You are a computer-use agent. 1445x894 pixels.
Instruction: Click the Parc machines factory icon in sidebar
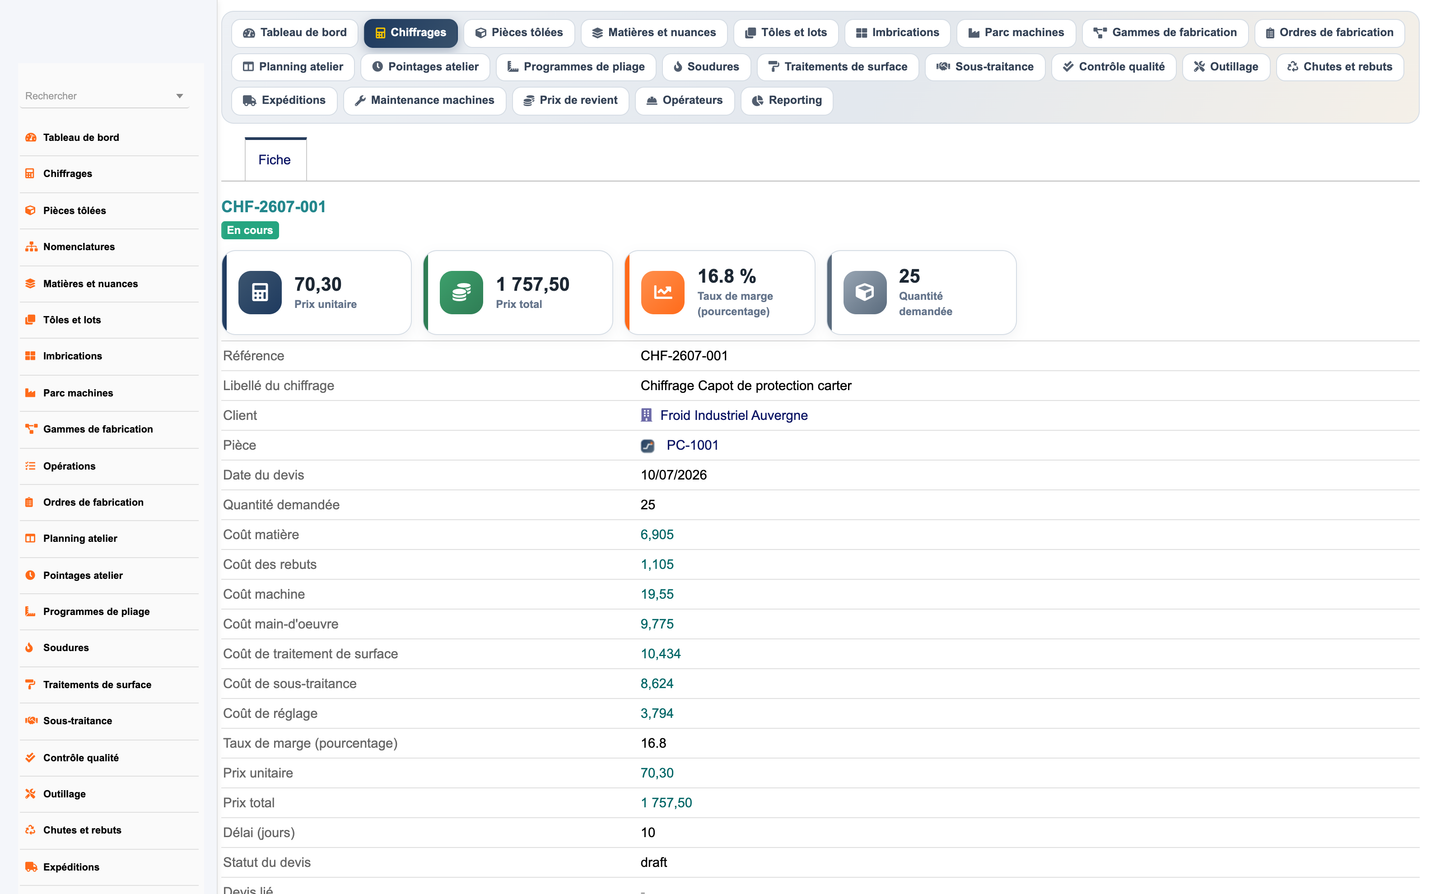31,393
